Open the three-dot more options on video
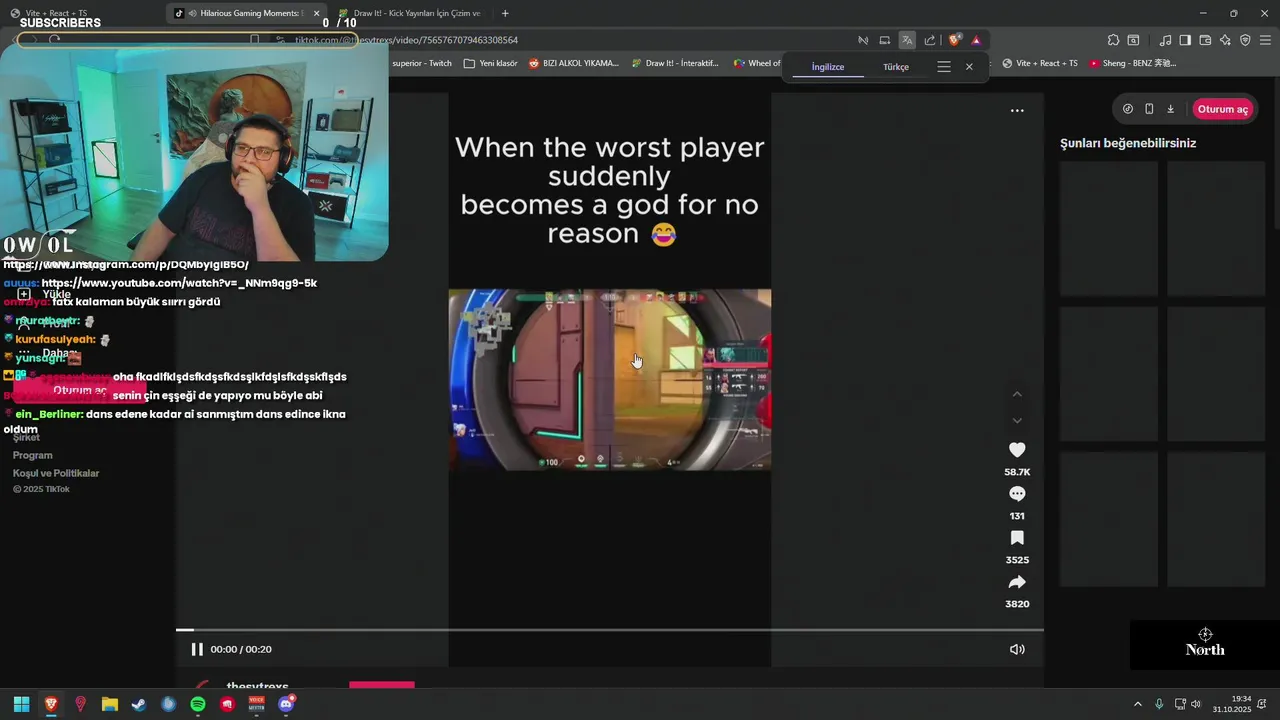Image resolution: width=1280 pixels, height=720 pixels. [1017, 111]
